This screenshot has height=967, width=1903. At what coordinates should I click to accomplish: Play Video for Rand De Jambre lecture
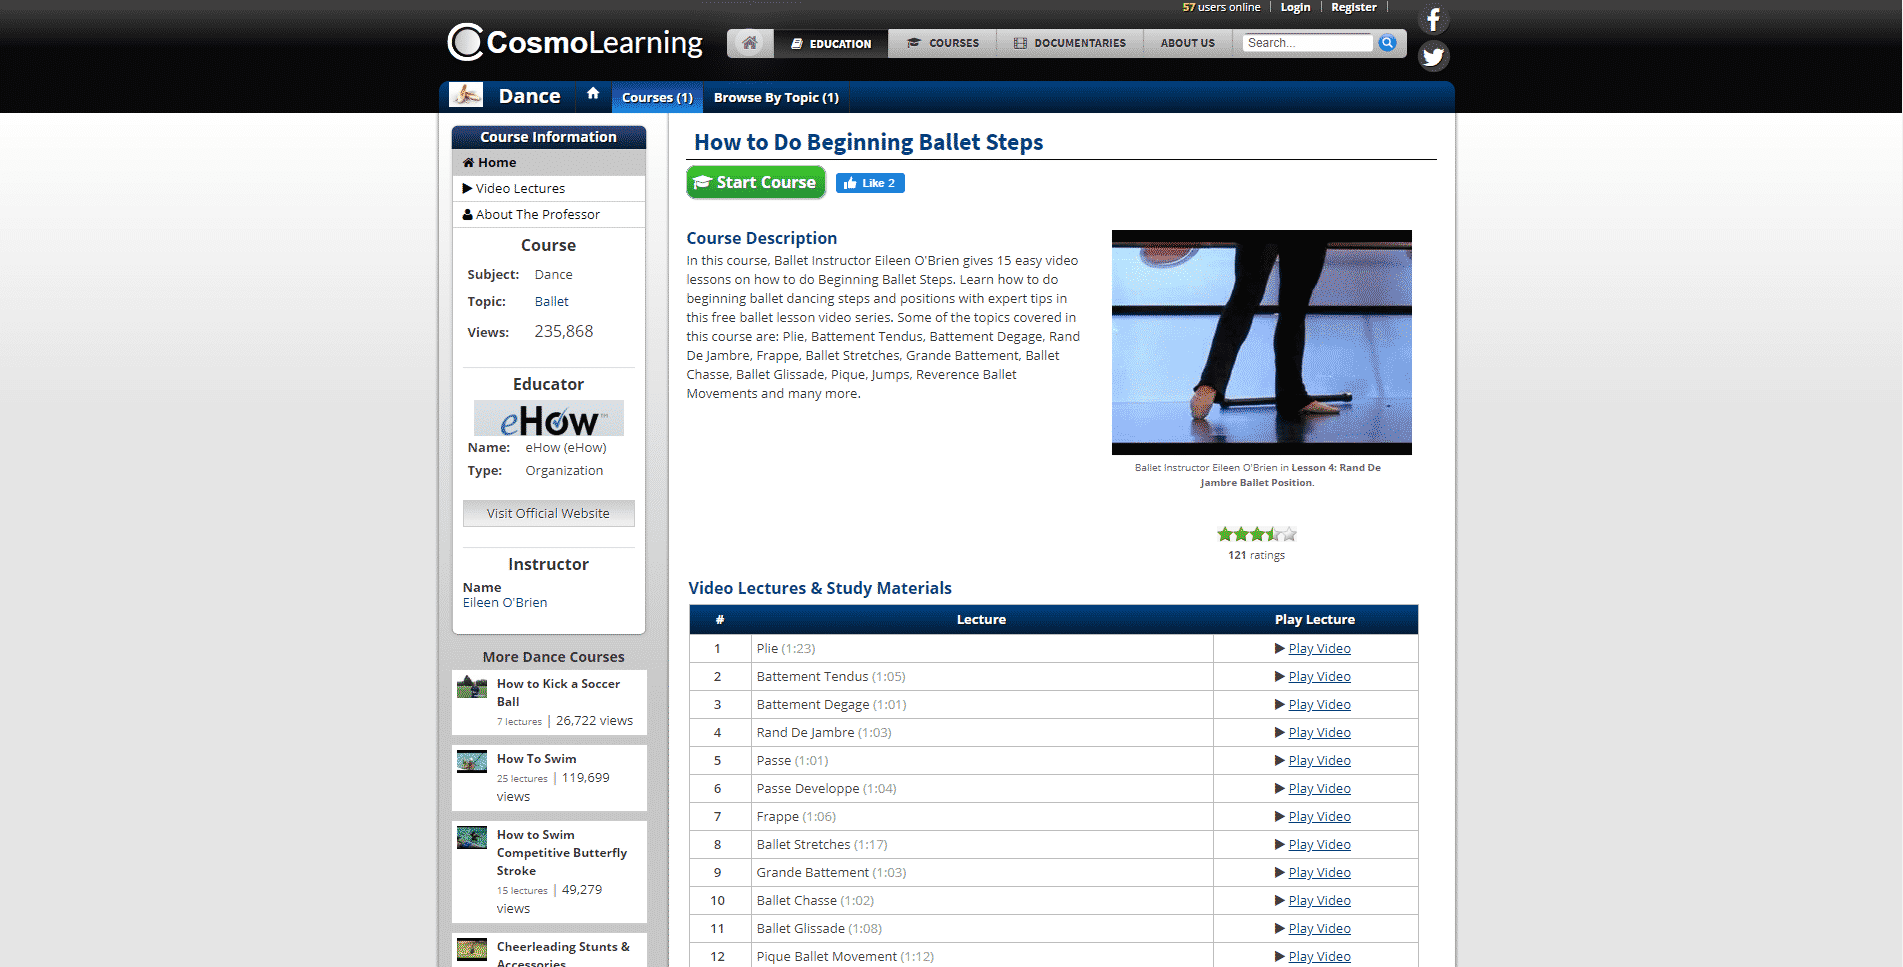(x=1319, y=732)
